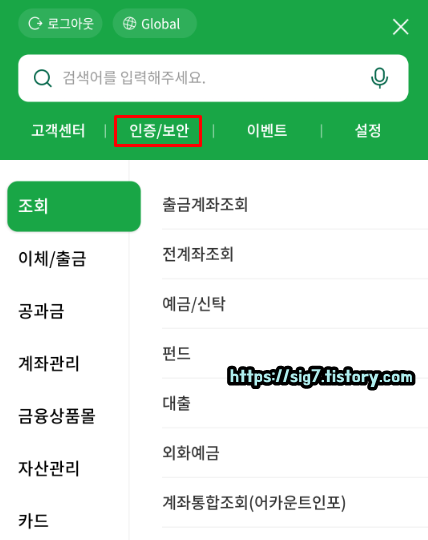Open 예금/신탁 menu item
The width and height of the screenshot is (428, 540).
point(295,304)
